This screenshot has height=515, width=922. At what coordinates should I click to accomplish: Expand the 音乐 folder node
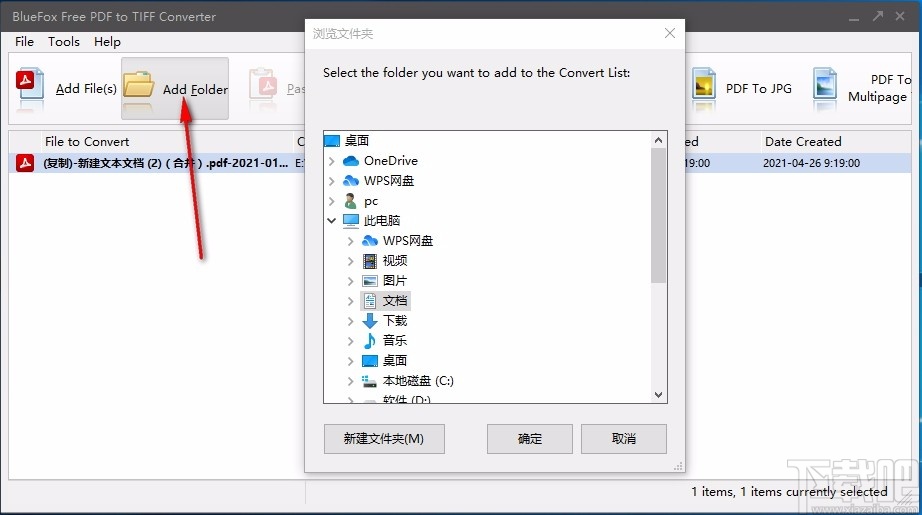350,341
